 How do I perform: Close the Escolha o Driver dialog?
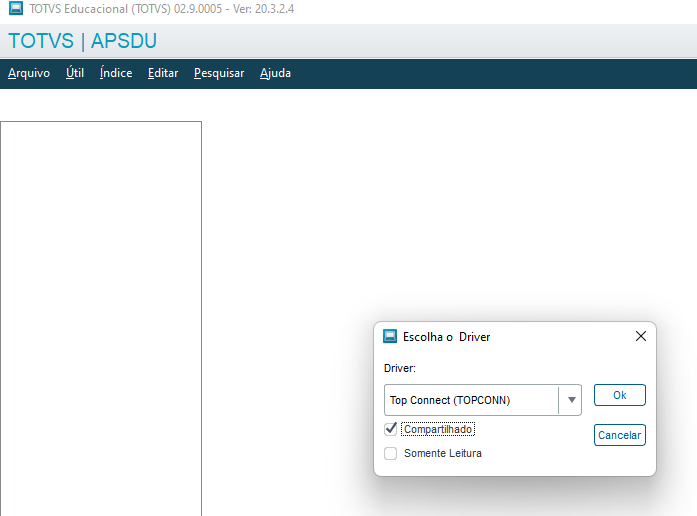(x=641, y=337)
